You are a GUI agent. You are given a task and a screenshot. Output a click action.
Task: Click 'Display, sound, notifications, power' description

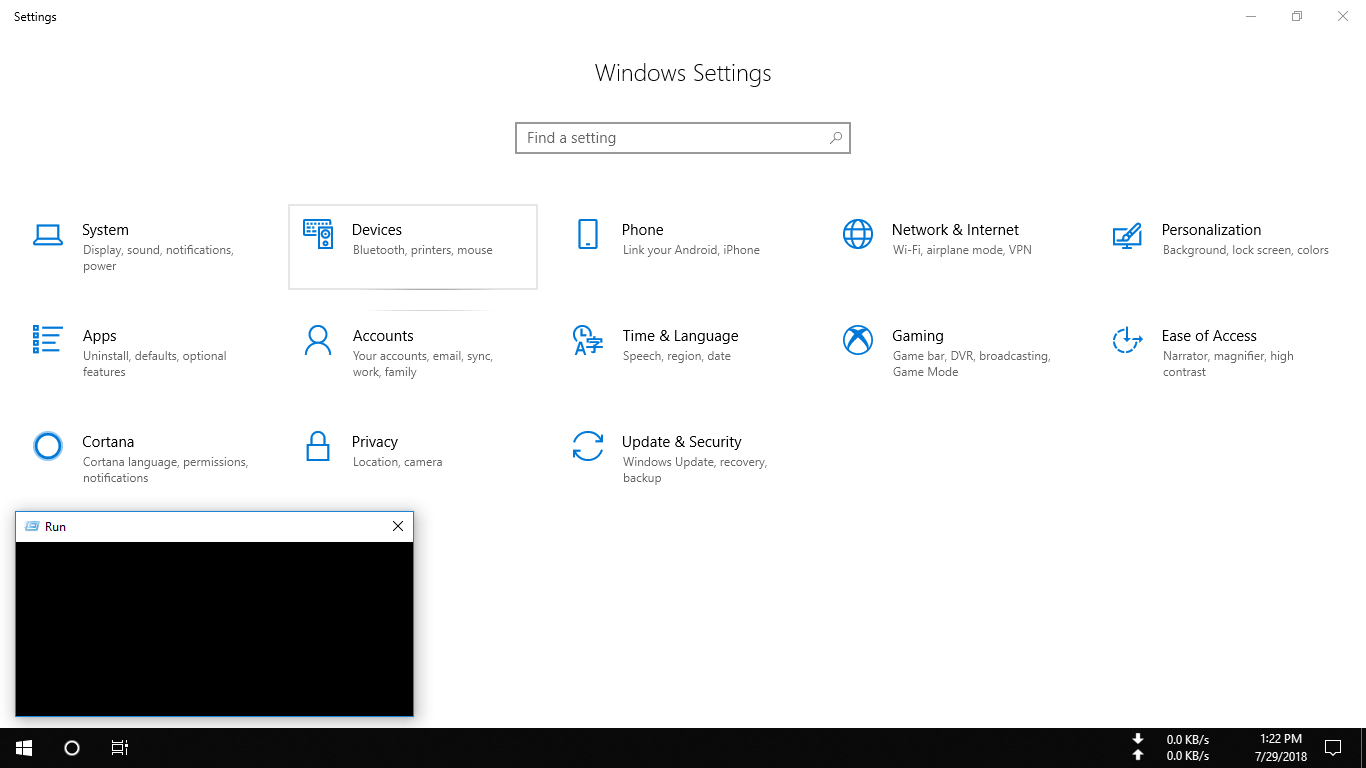coord(158,258)
